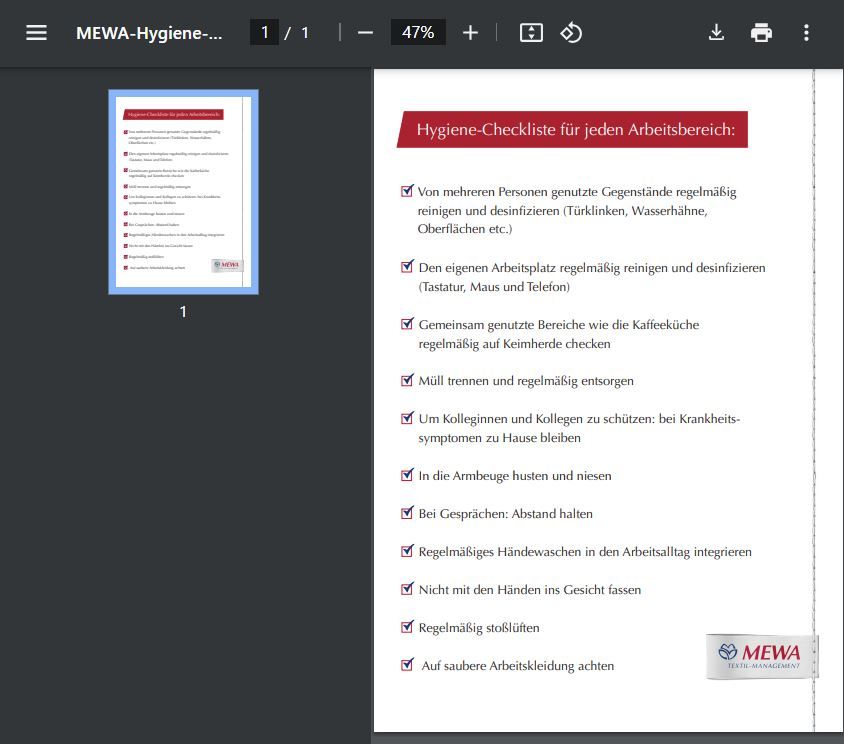Viewport: 844px width, 744px height.
Task: Select the page 1 thumbnail
Action: click(183, 192)
